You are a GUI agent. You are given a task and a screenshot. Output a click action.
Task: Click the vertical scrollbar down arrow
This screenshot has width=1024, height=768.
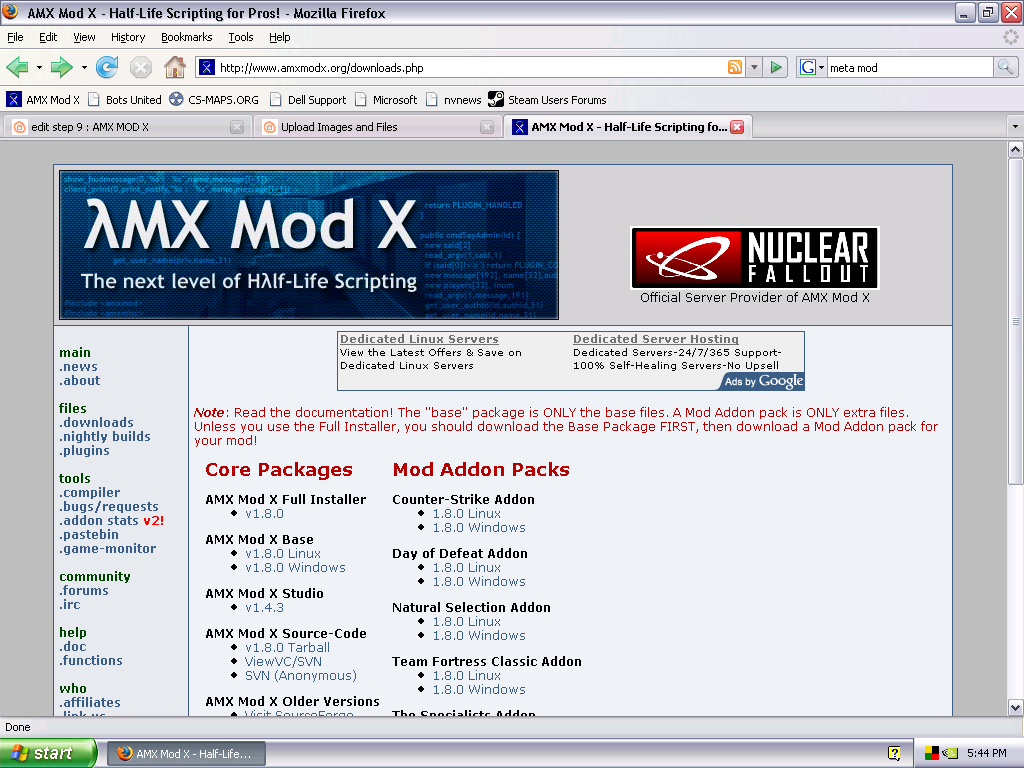click(1016, 707)
